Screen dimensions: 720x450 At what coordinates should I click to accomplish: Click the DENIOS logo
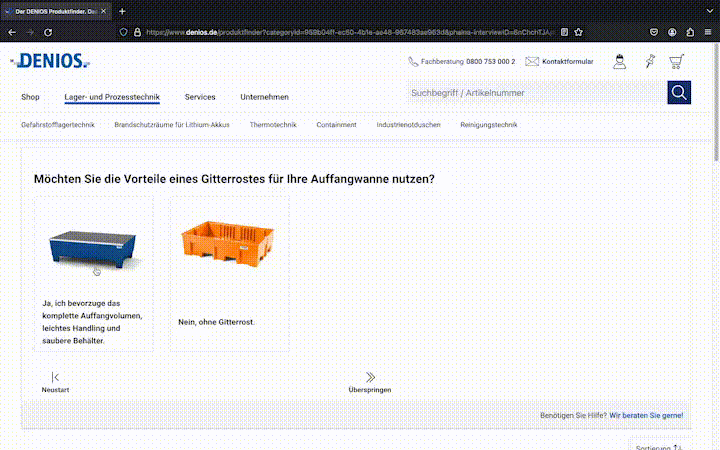pos(50,62)
